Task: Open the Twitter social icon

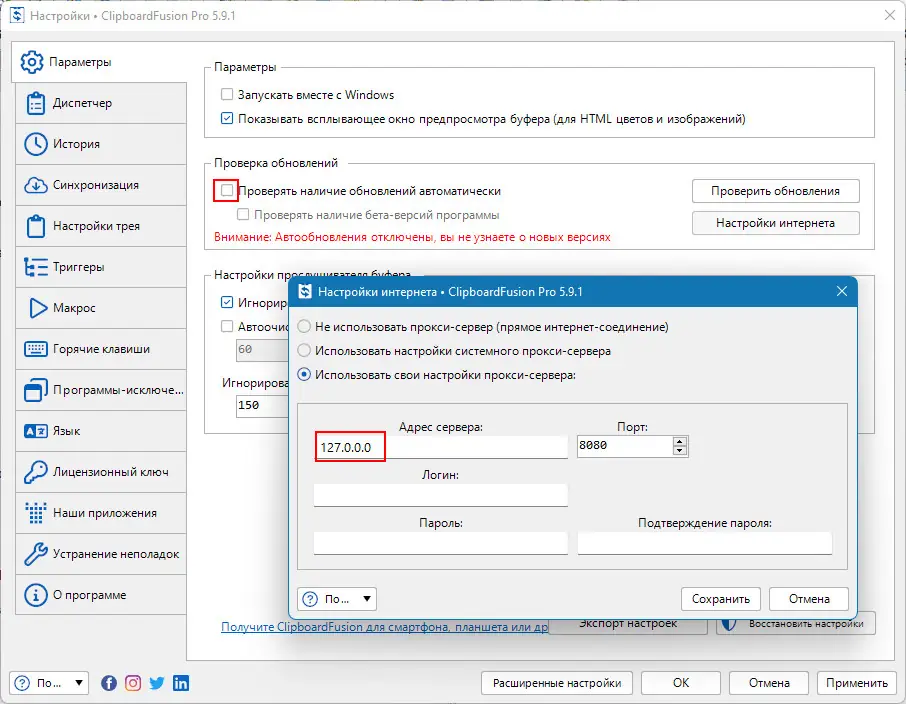Action: point(157,683)
